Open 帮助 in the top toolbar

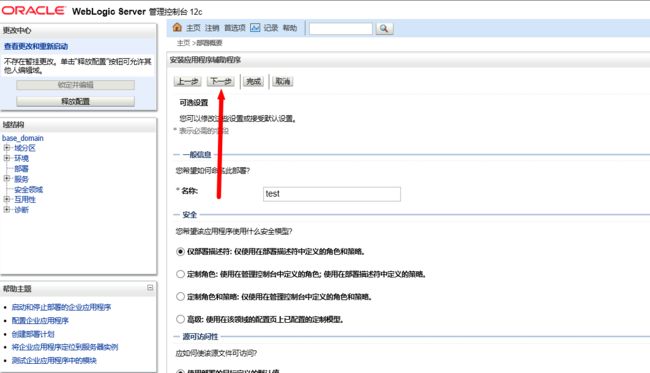290,28
